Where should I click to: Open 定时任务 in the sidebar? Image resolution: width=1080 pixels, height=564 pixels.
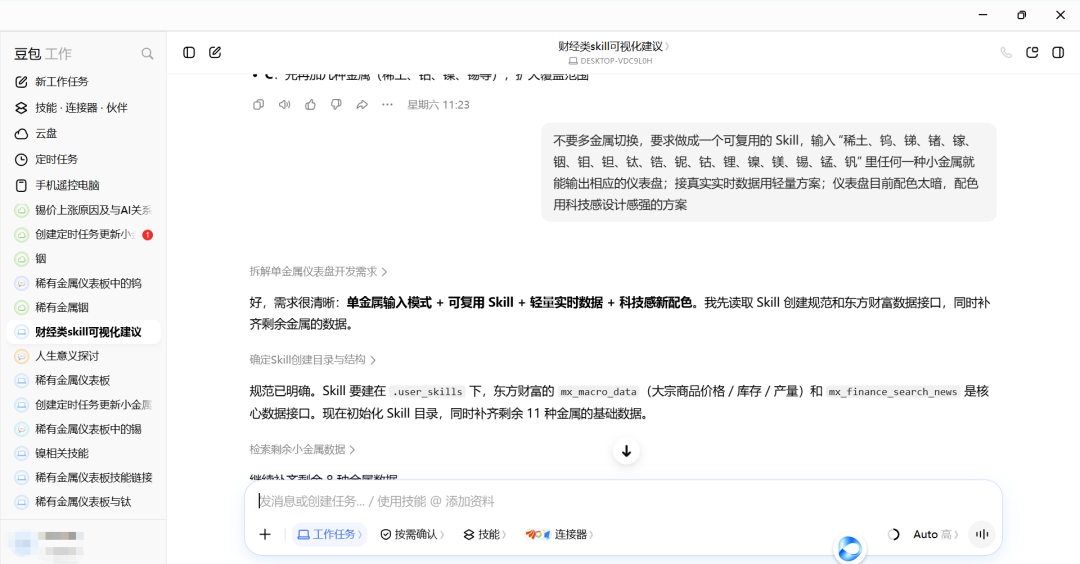pos(83,159)
